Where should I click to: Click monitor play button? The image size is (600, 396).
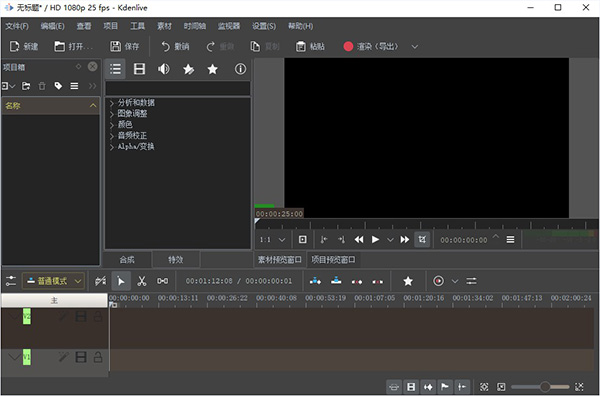pos(375,240)
